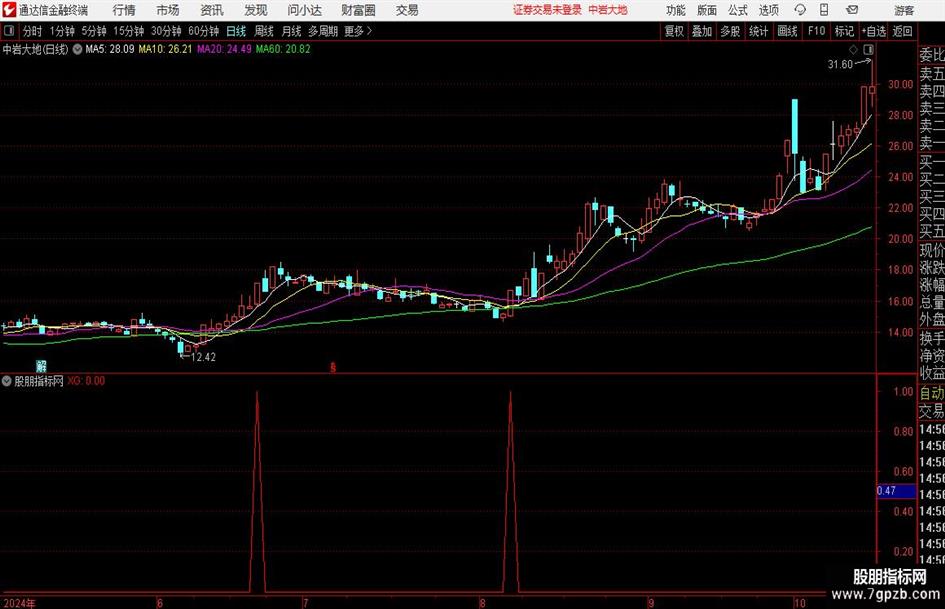This screenshot has height=609, width=945.
Task: Switch to 60分钟 period
Action: (204, 31)
